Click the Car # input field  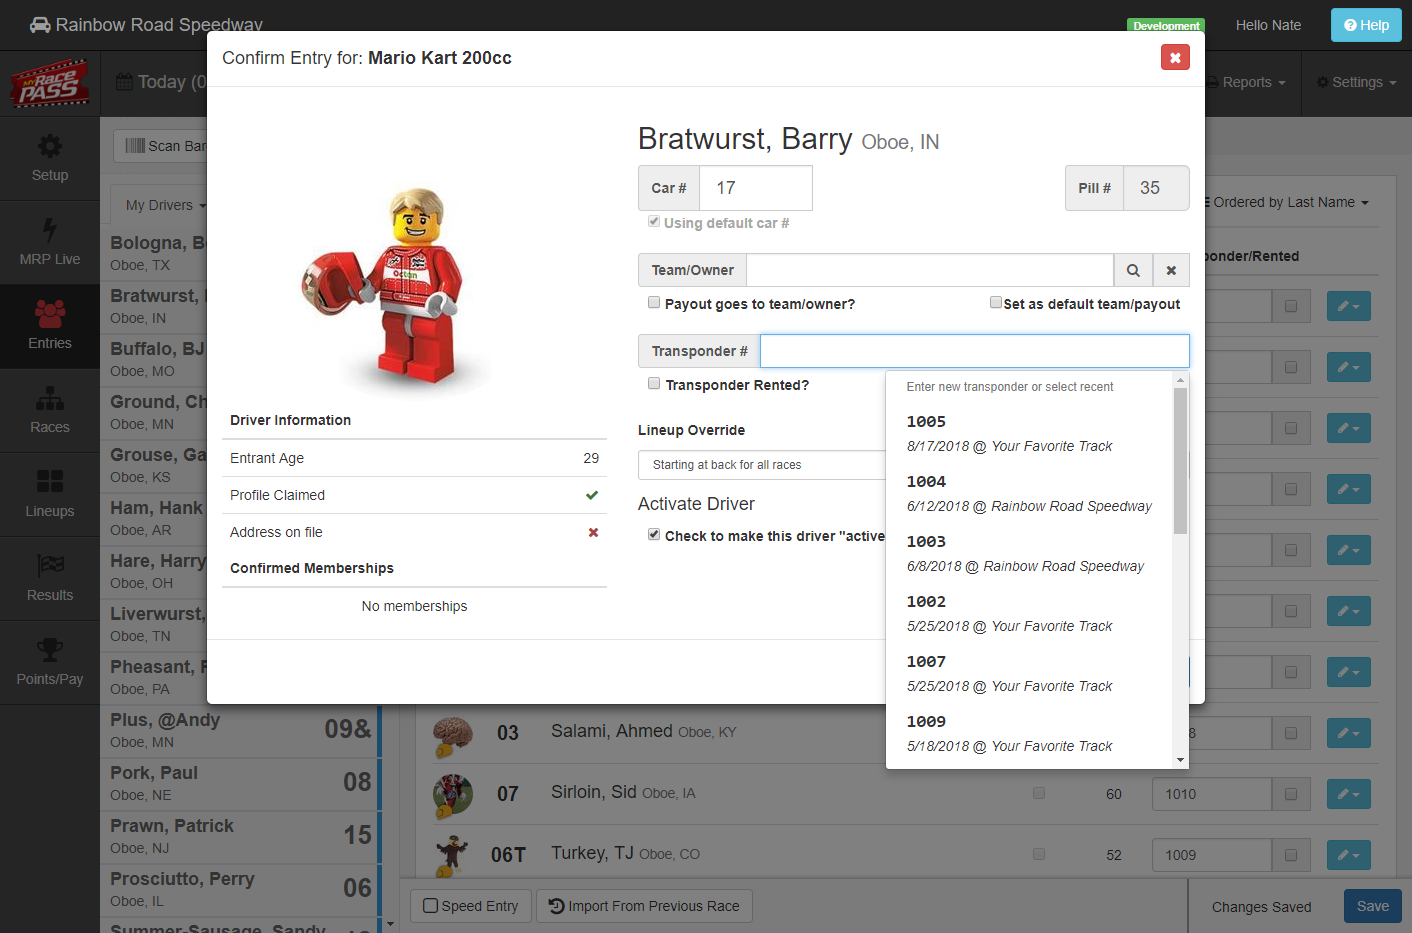(756, 188)
